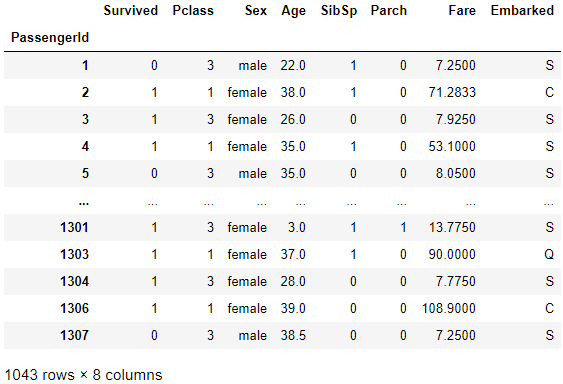
Task: Click Embarked value C in row 2
Action: click(x=549, y=92)
